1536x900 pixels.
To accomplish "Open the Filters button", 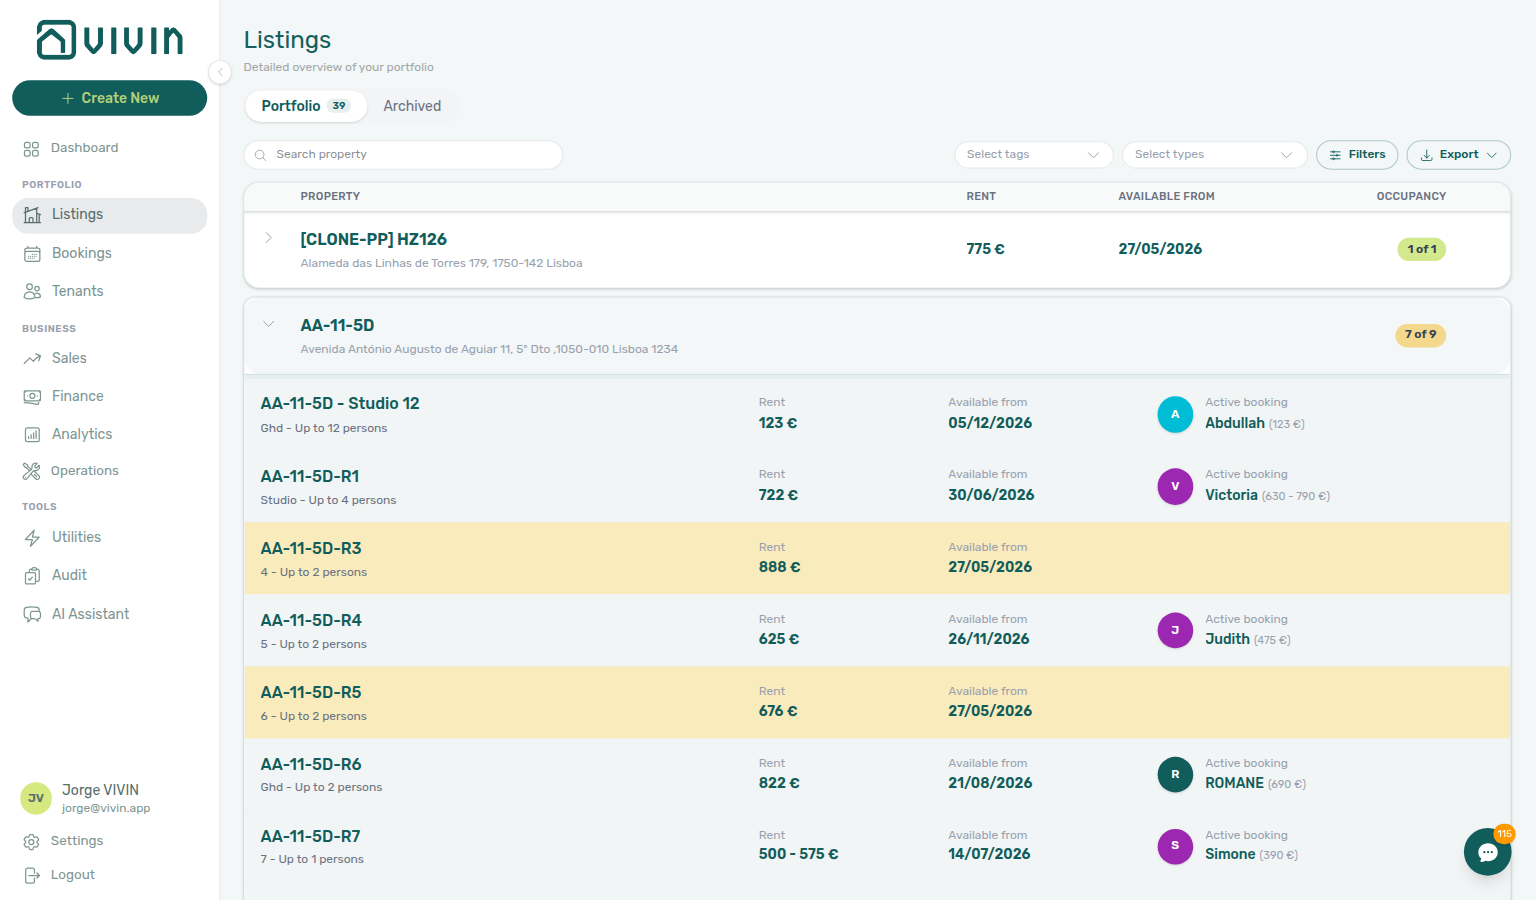I will tap(1357, 155).
